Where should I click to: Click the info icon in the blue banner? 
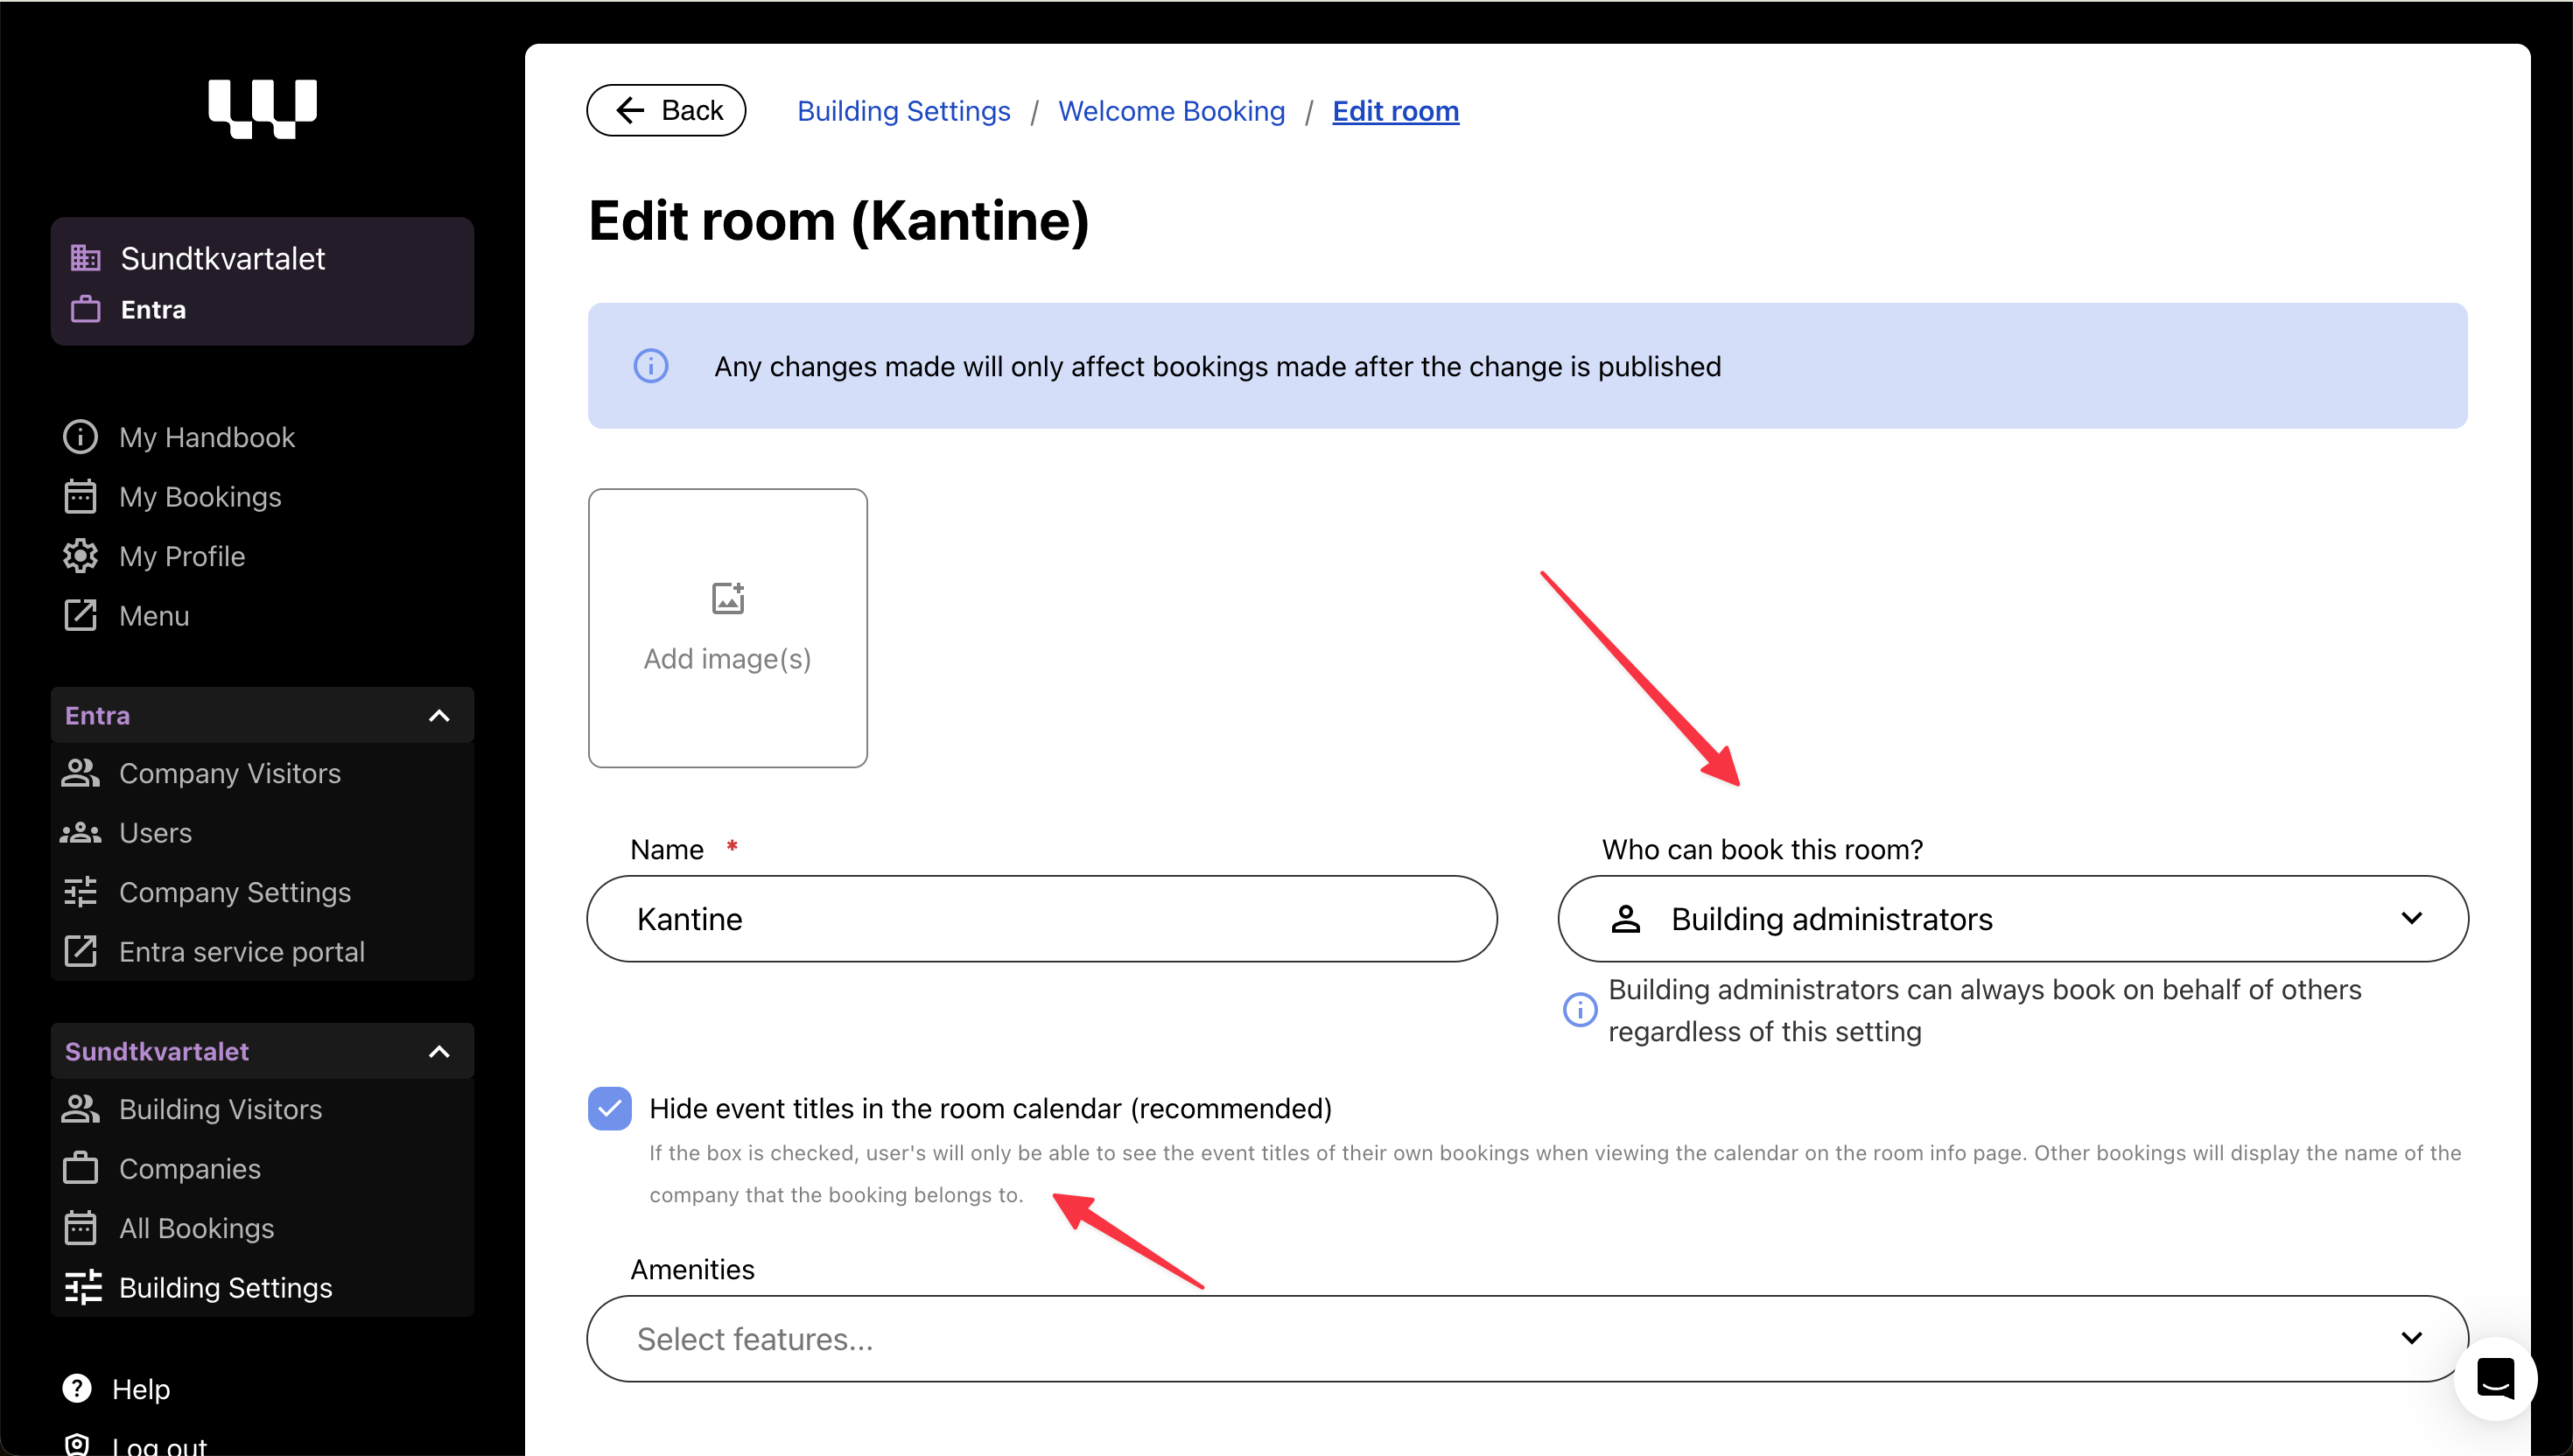[651, 366]
